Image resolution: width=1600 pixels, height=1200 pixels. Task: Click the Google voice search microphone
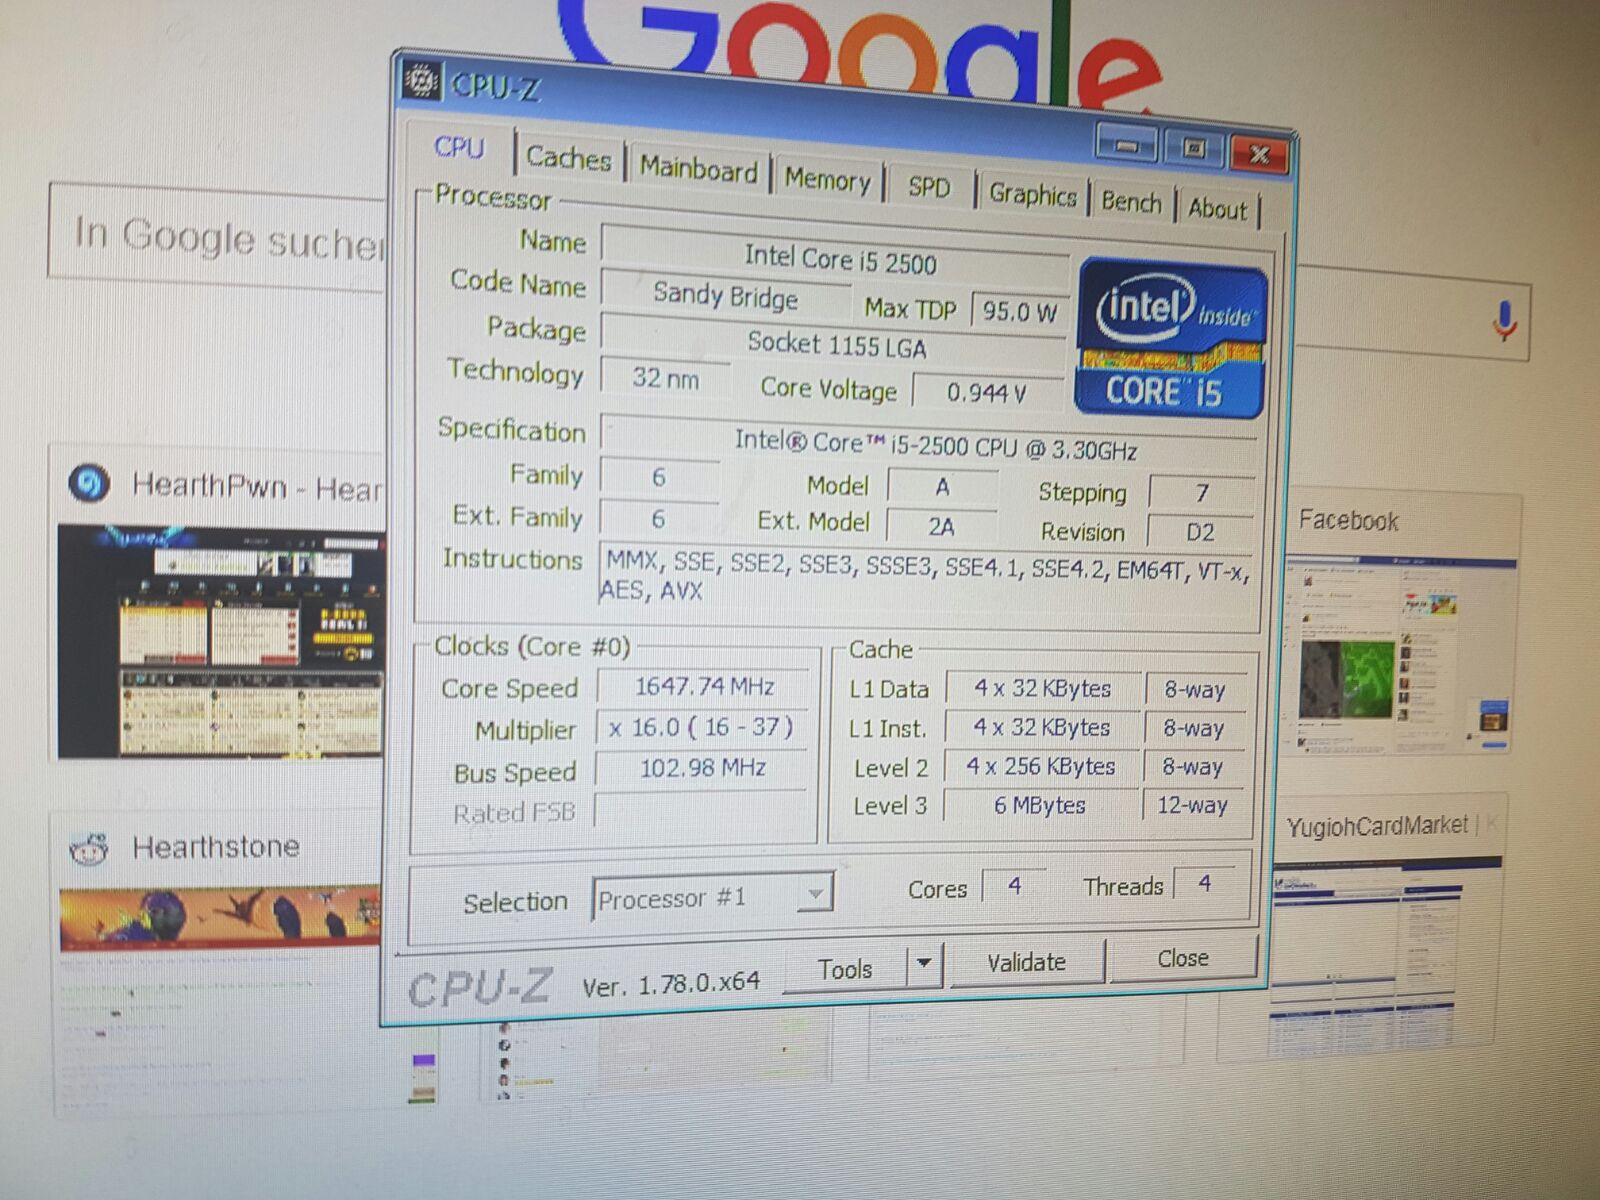click(x=1504, y=322)
